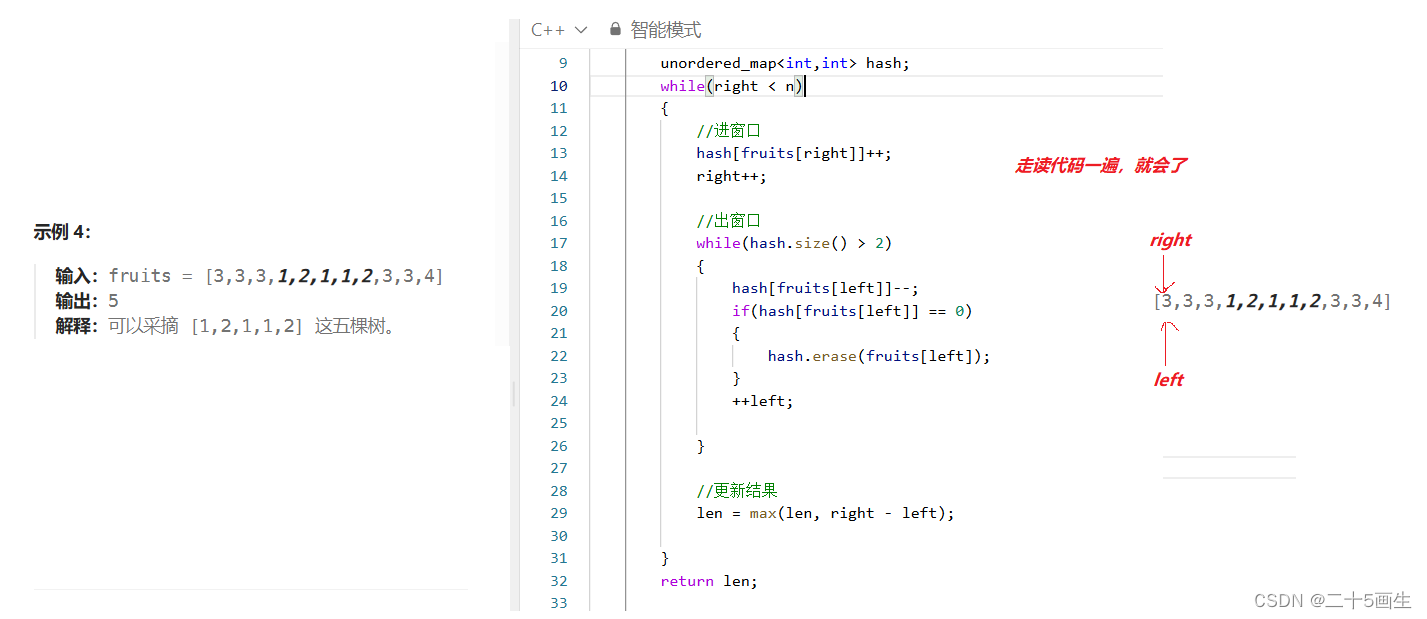The image size is (1427, 619).
Task: Click line number 31 in the gutter
Action: (559, 558)
